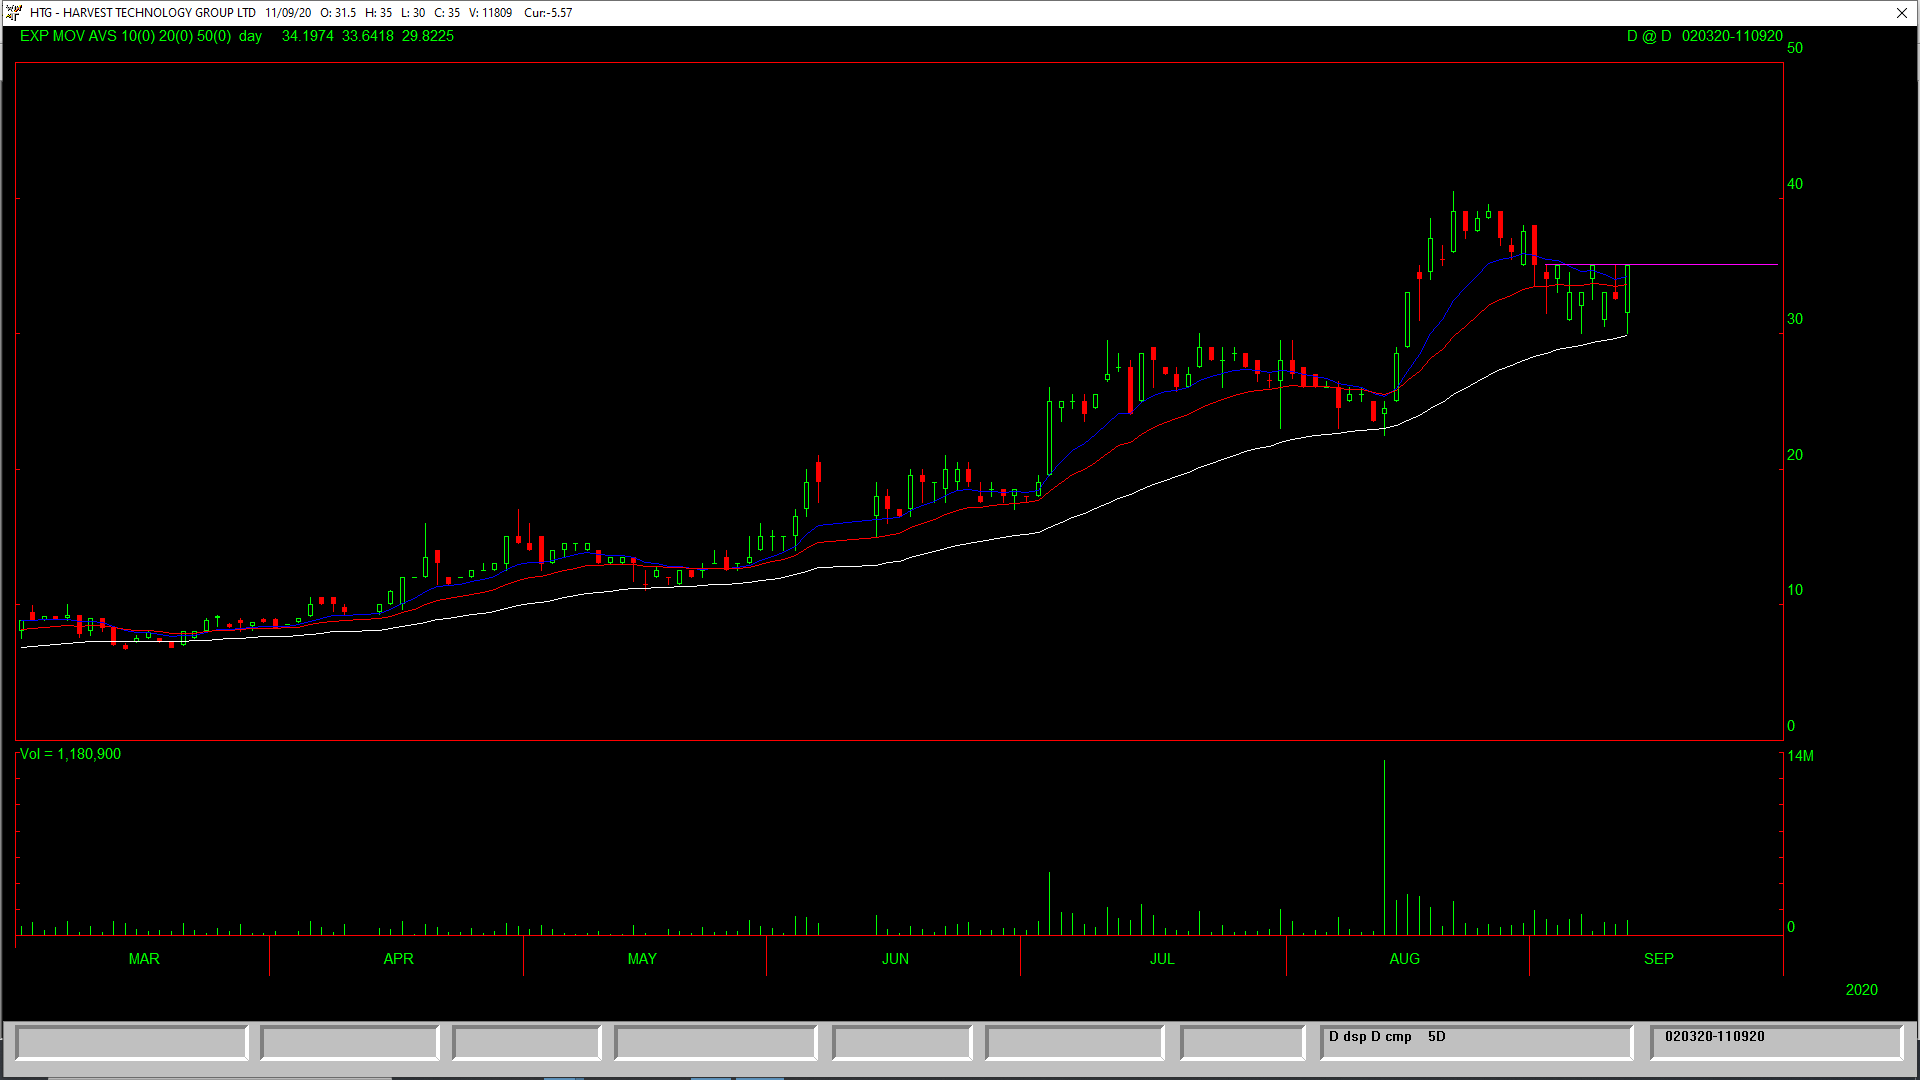1920x1080 pixels.
Task: Click the 30 price axis label
Action: pos(1795,319)
